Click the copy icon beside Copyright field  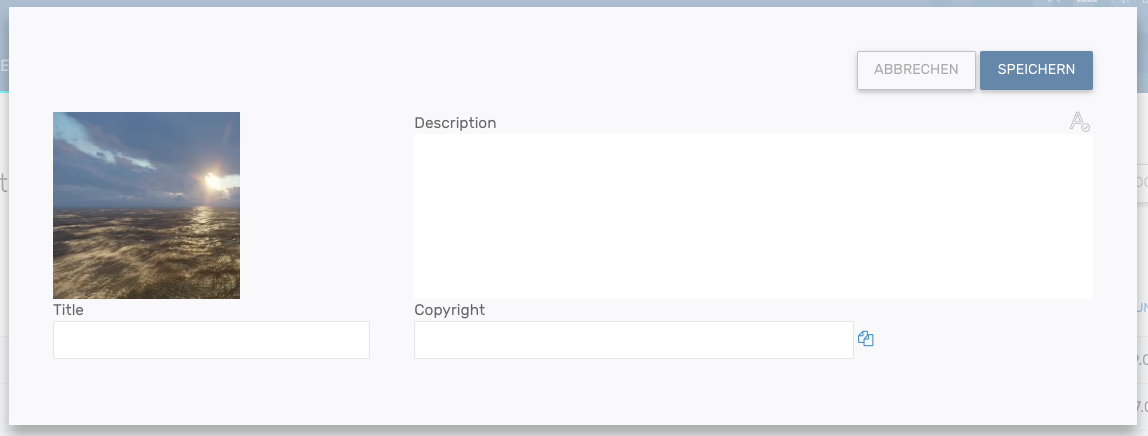pos(866,339)
